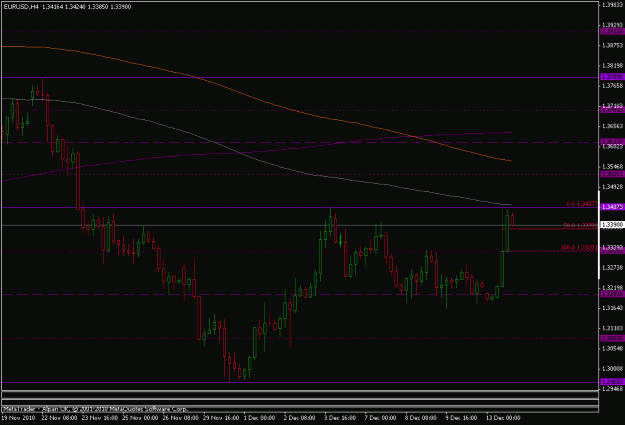Click the 7 Dec 00:00 time label
This screenshot has width=625, height=425.
coord(380,418)
